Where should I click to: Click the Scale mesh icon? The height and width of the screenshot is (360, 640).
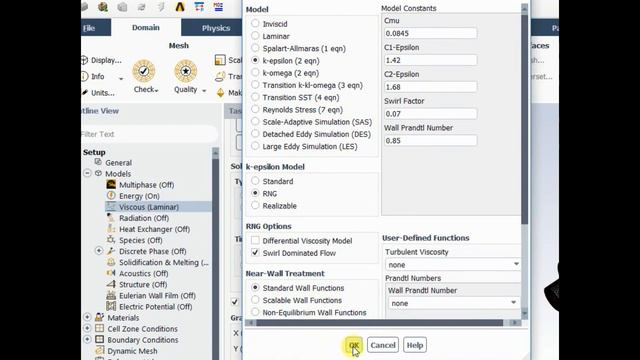(220, 60)
